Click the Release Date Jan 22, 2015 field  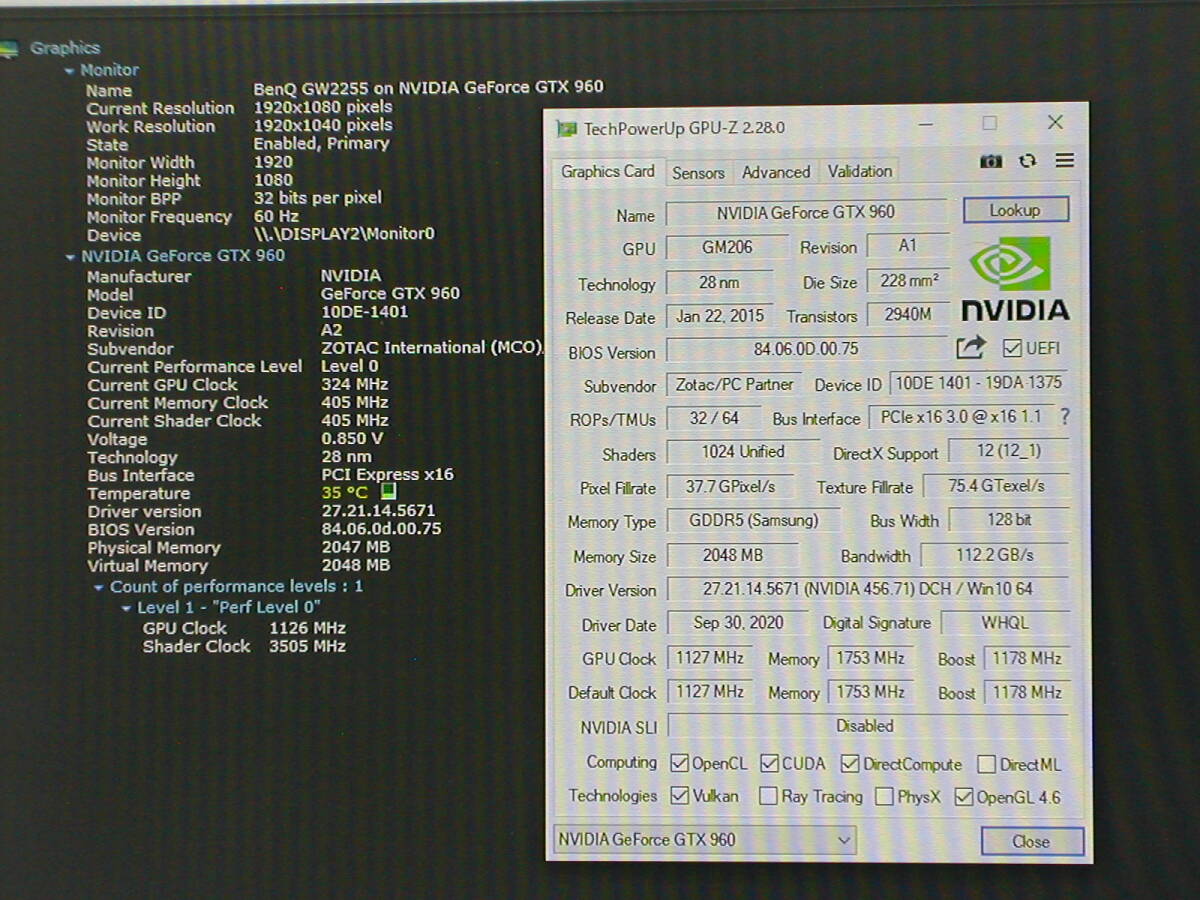click(x=719, y=316)
